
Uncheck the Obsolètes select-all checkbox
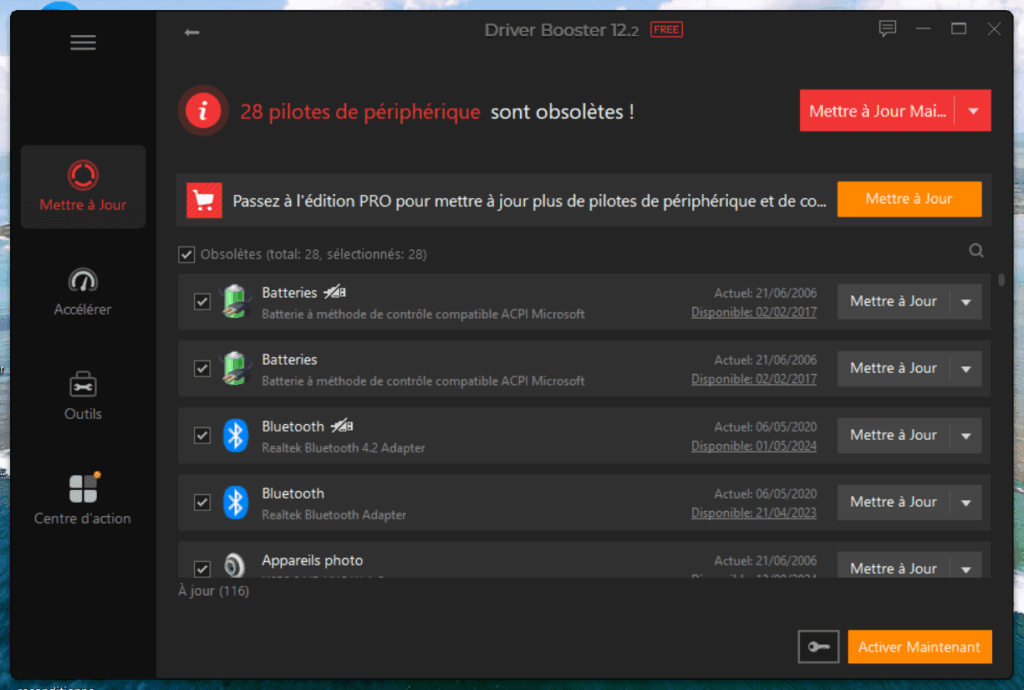tap(186, 254)
